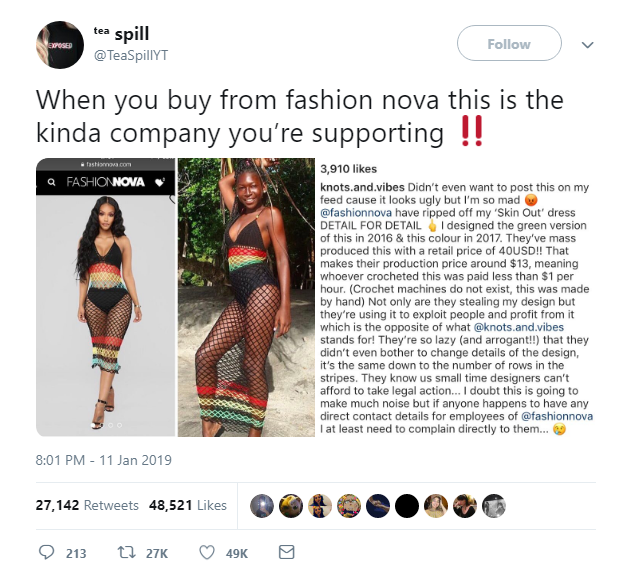Open the Fashion Nova screenshot image
631x570 pixels.
(105, 297)
